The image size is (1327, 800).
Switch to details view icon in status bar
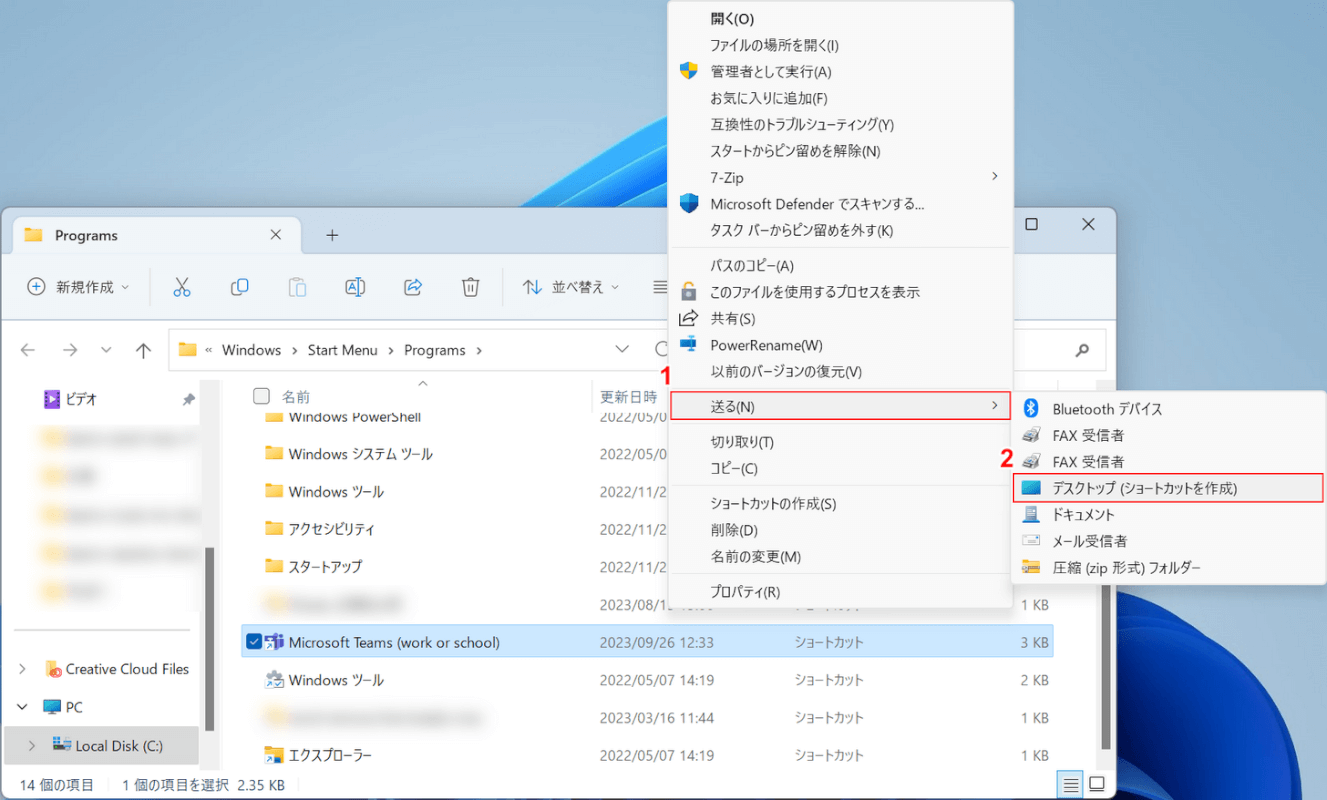click(x=1071, y=784)
